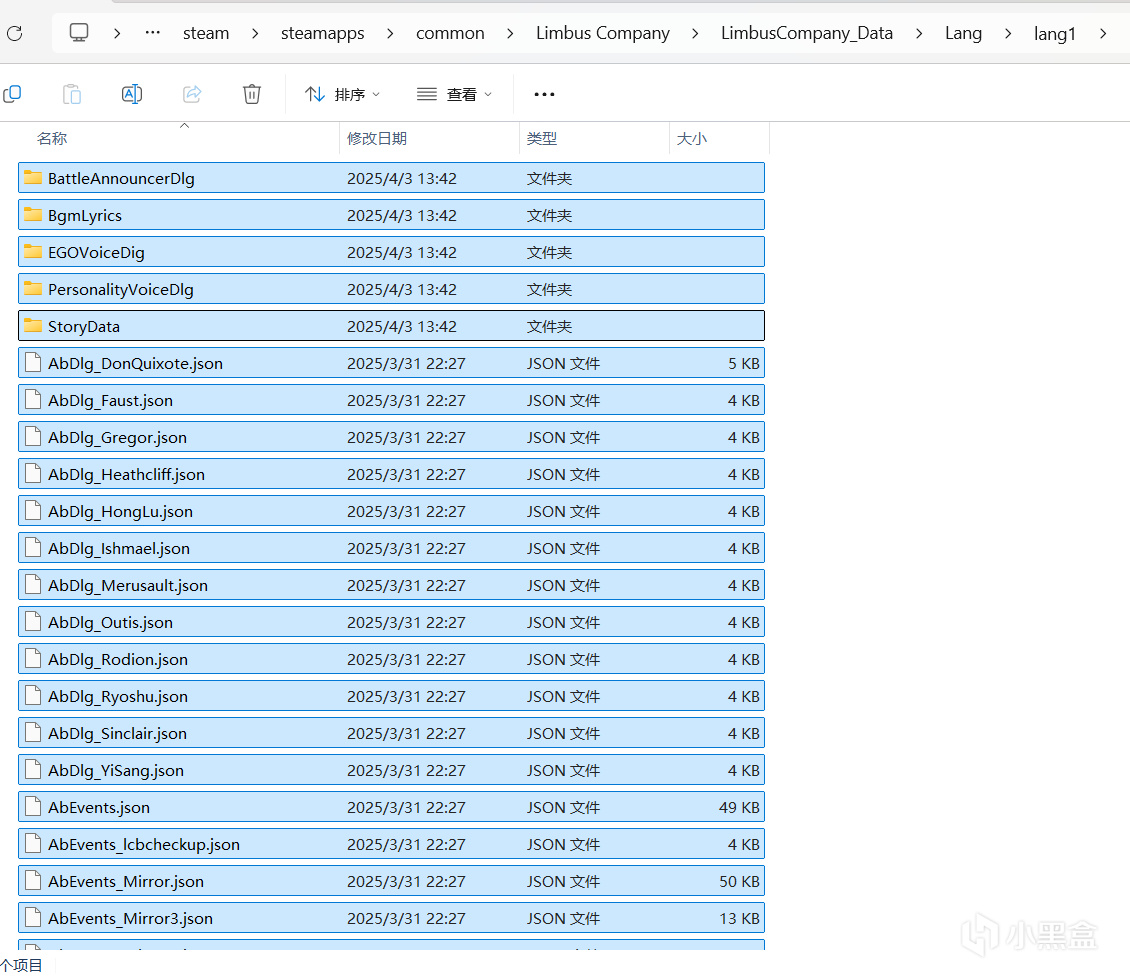Go to the Lang breadcrumb folder
Viewport: 1130px width, 980px height.
click(964, 33)
